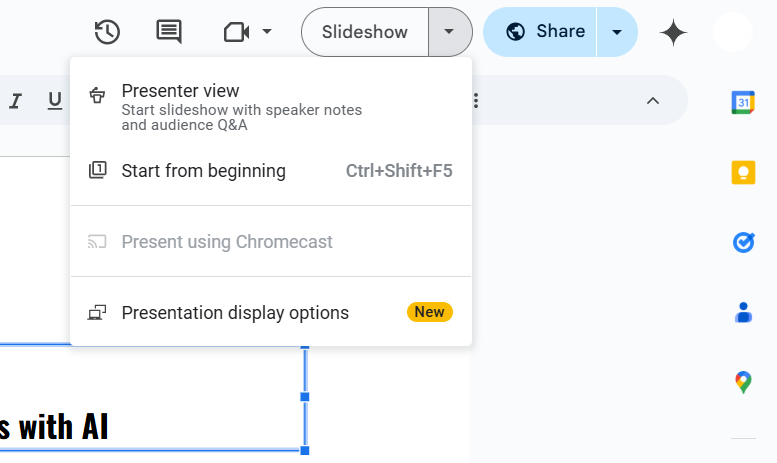
Task: Collapse the Slideshow dropdown arrow
Action: (450, 32)
